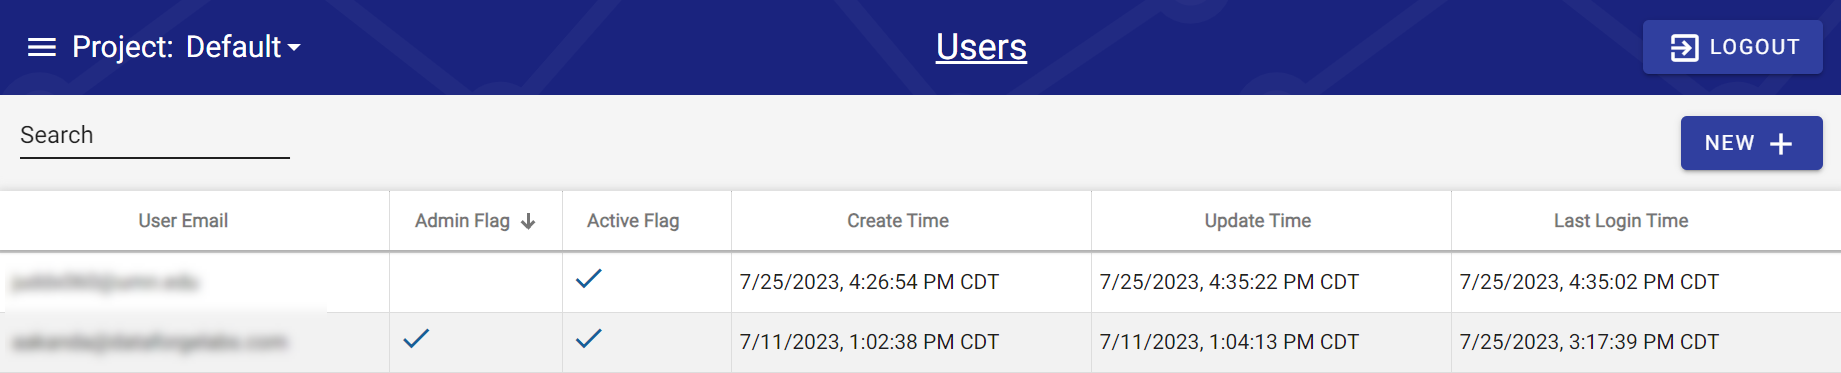
Task: Click empty Admin Flag cell in first row
Action: coord(476,282)
